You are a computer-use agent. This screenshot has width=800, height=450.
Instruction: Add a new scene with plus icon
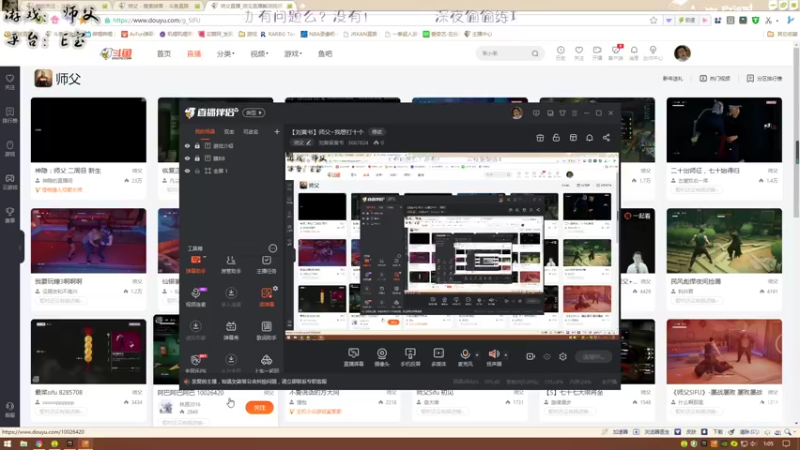[277, 132]
